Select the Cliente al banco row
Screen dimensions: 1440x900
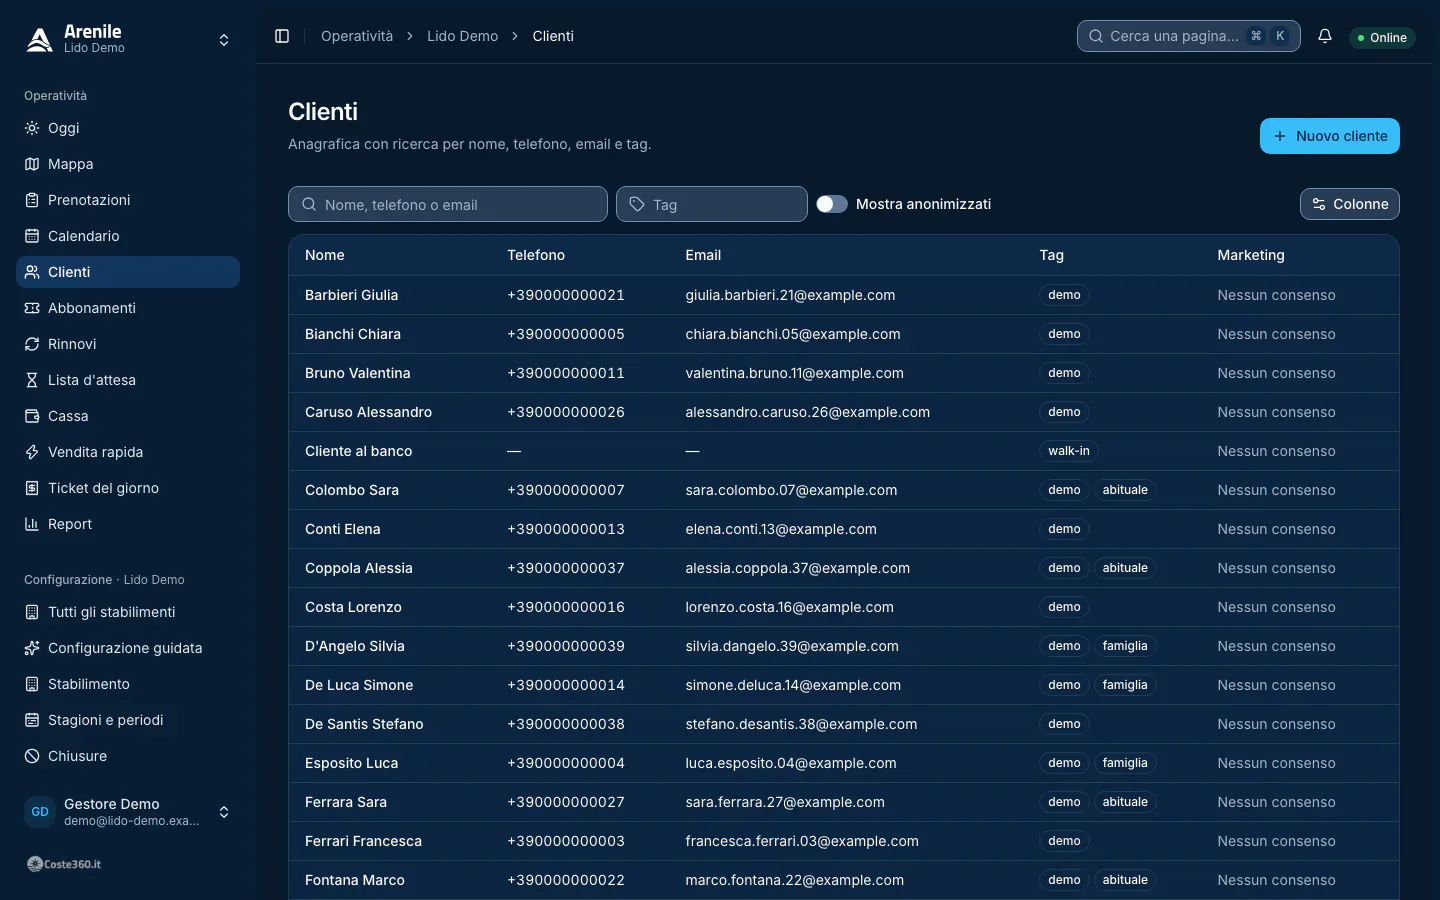[x=844, y=451]
